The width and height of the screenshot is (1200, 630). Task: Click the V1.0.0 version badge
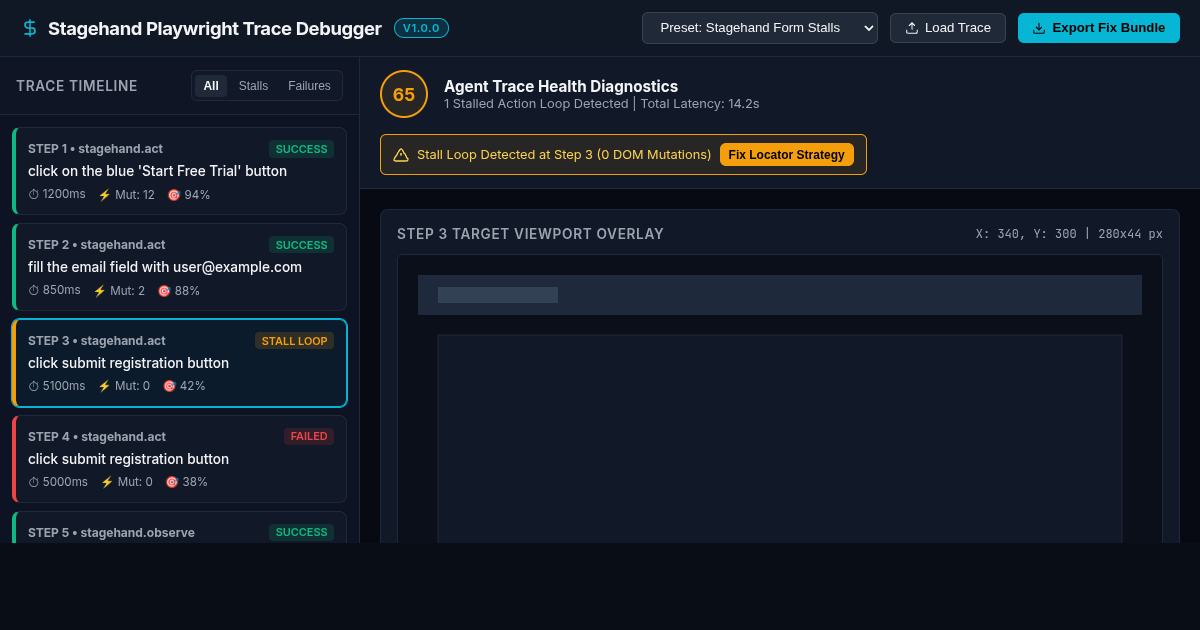[421, 28]
